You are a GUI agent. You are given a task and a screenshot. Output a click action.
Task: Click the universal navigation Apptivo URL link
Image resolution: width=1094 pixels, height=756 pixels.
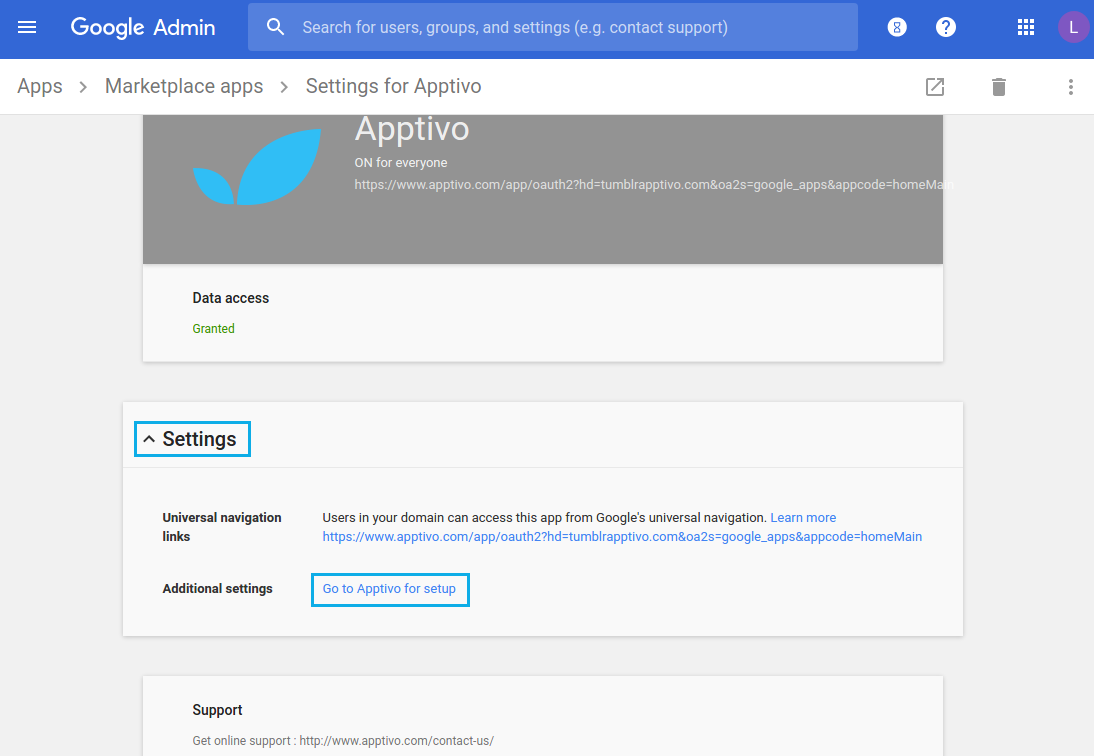[x=621, y=536]
